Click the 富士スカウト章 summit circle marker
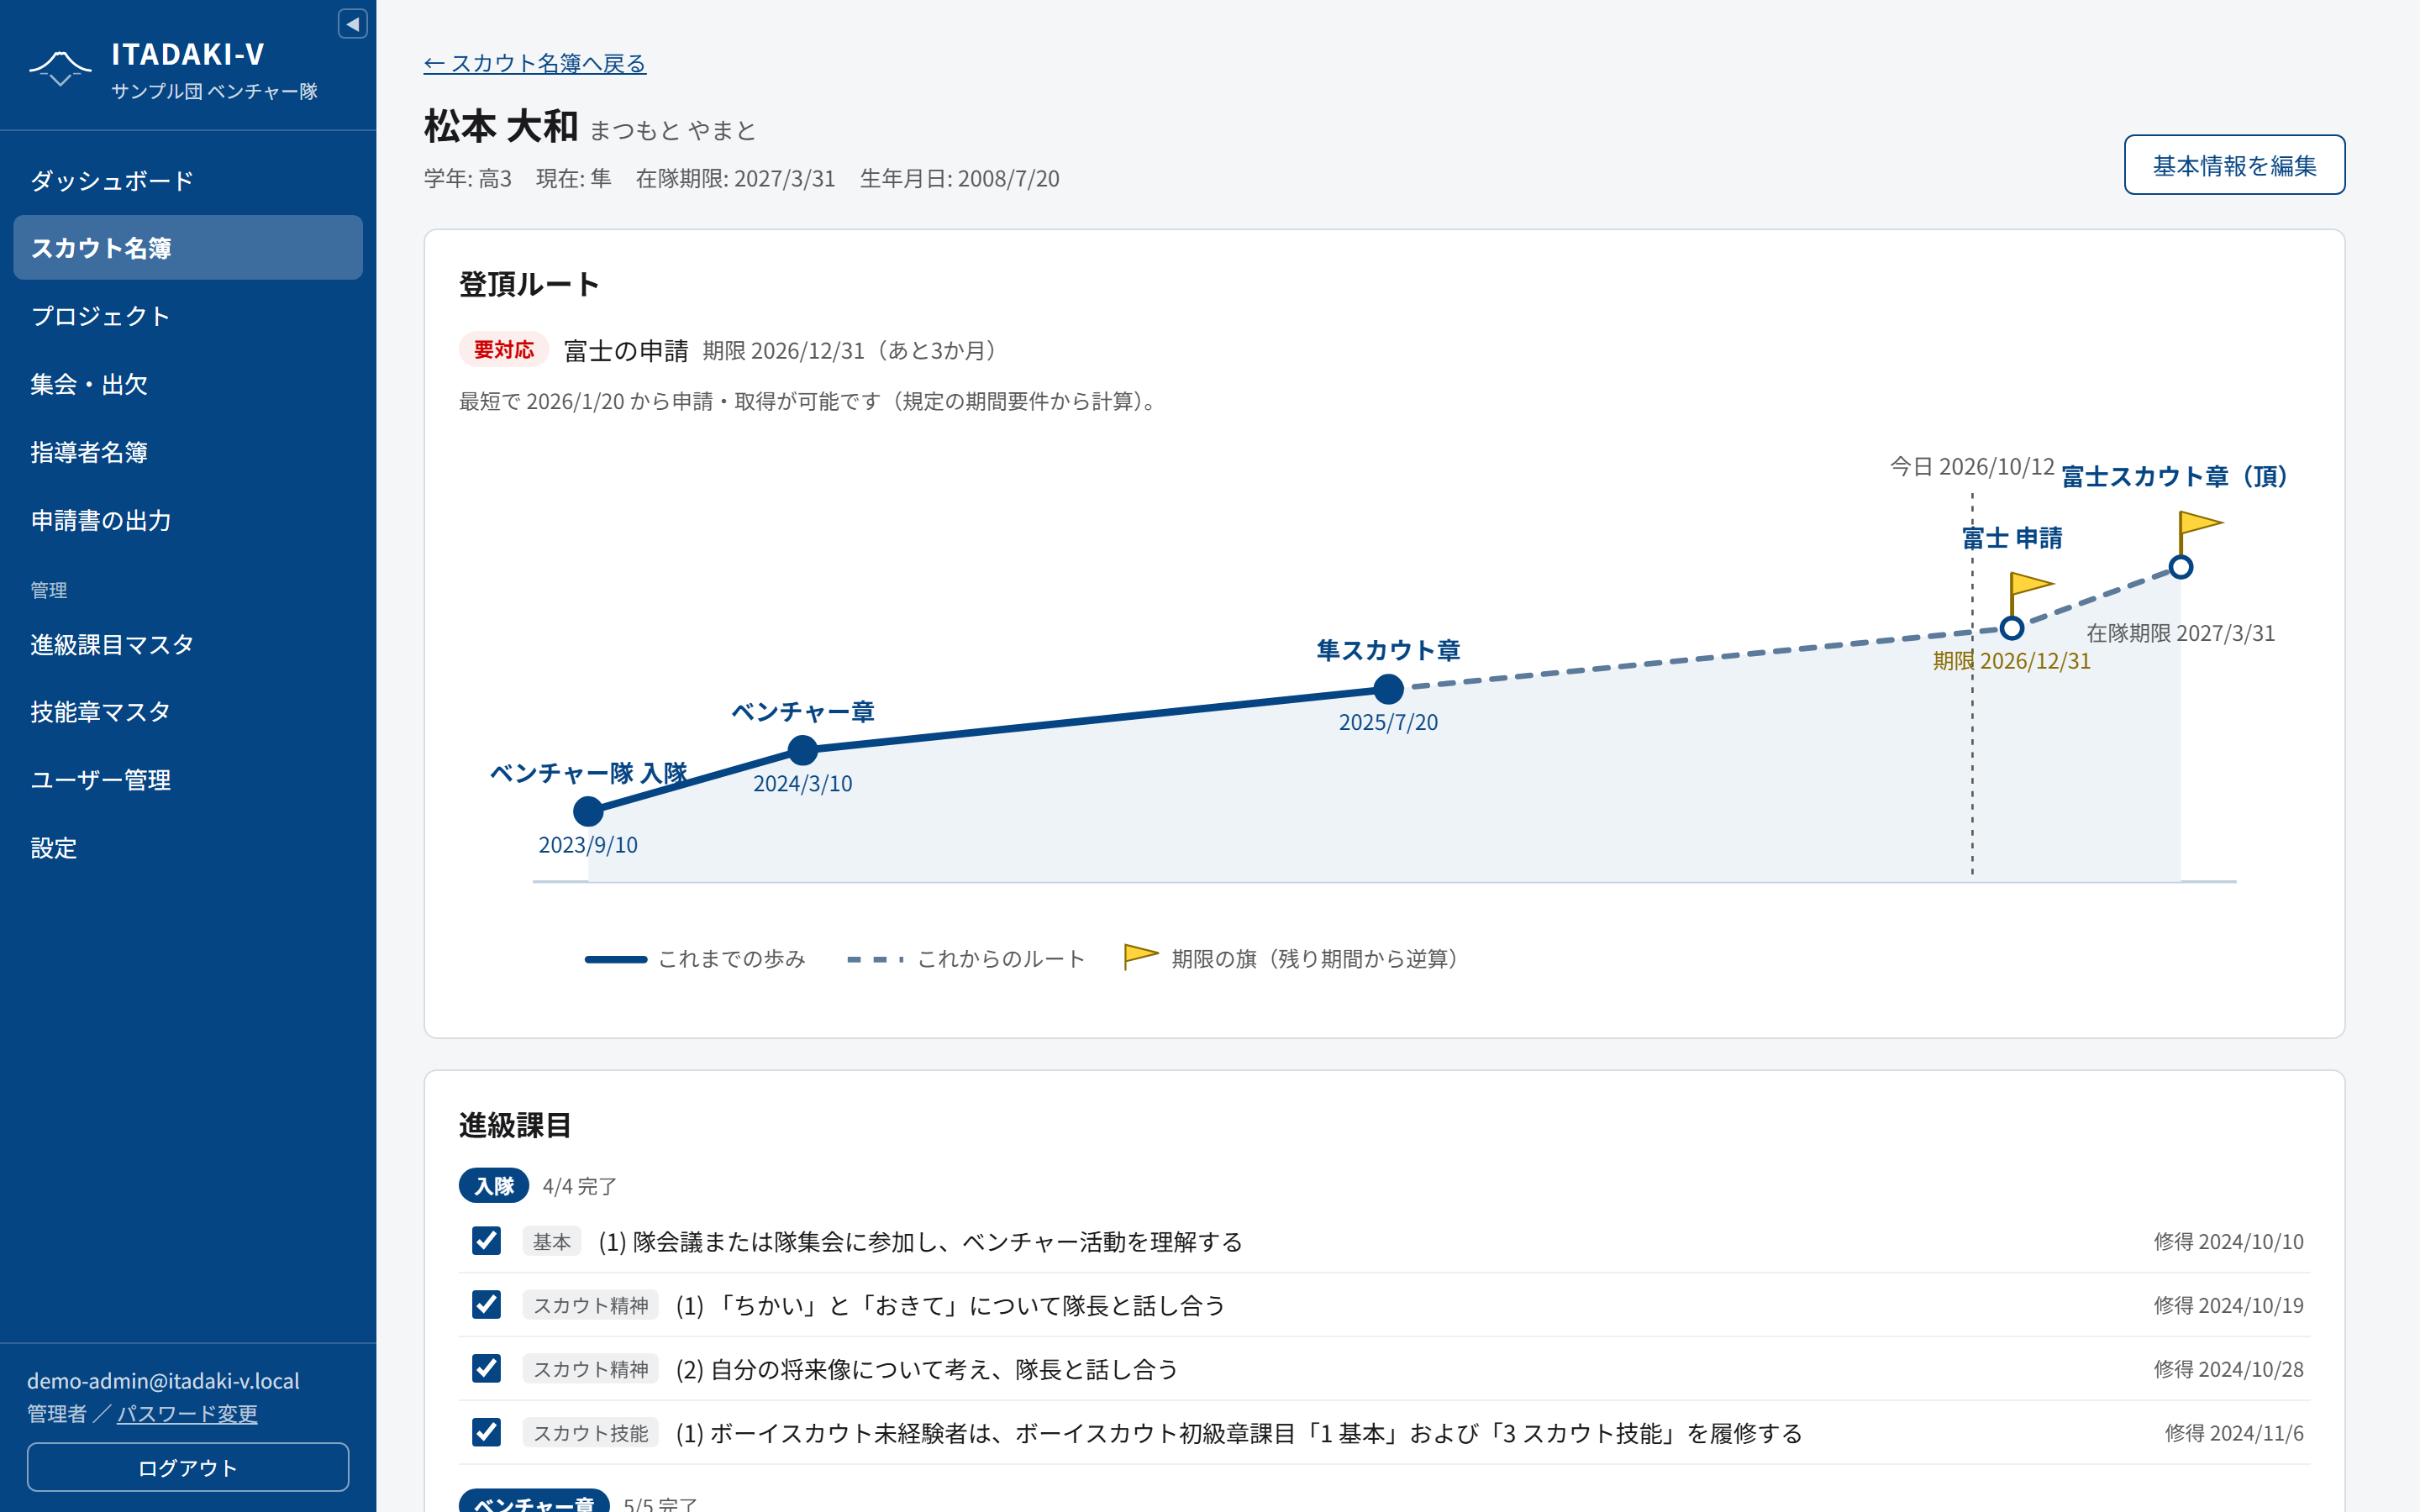 coord(2181,567)
